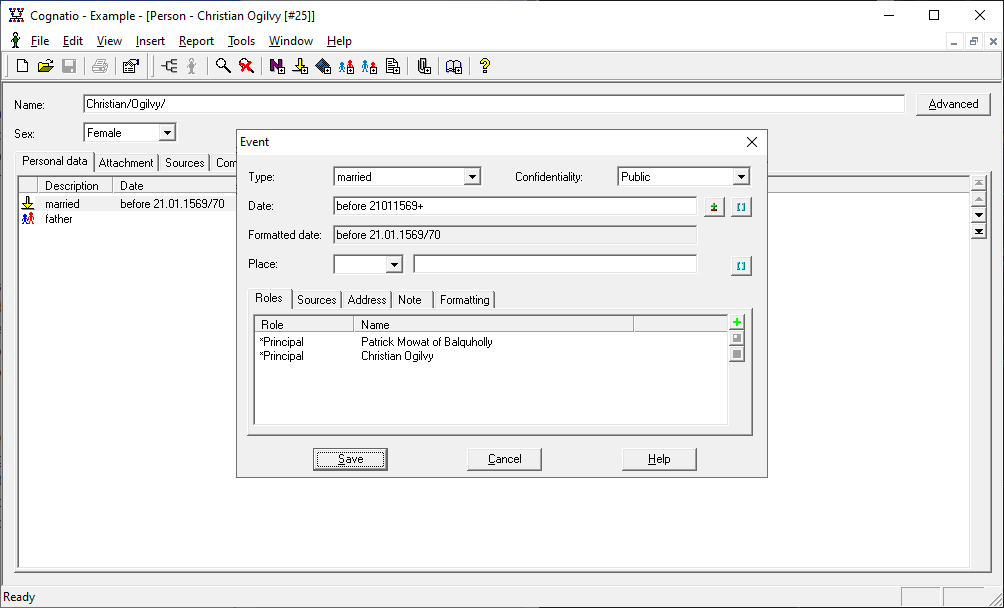Add an attachment with the paperclip icon
The width and height of the screenshot is (1004, 608).
point(424,66)
